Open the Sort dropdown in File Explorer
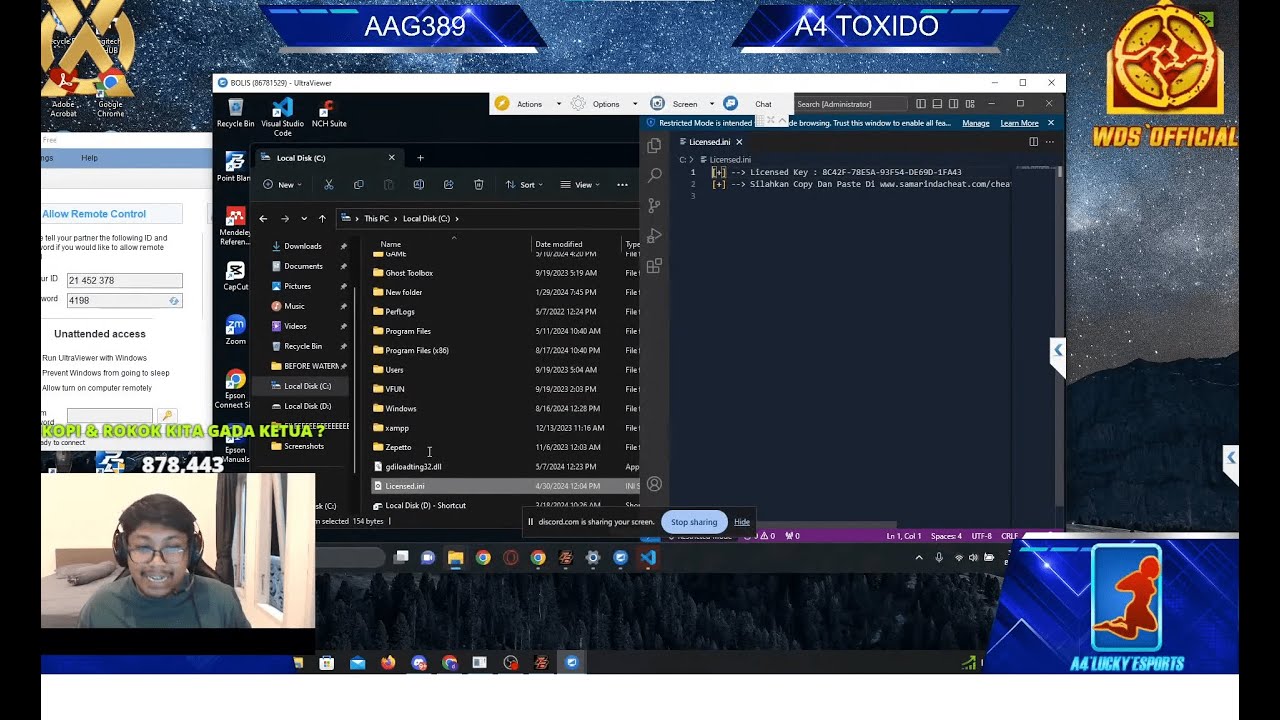Screen dimensions: 1280x720 pyautogui.click(x=525, y=185)
